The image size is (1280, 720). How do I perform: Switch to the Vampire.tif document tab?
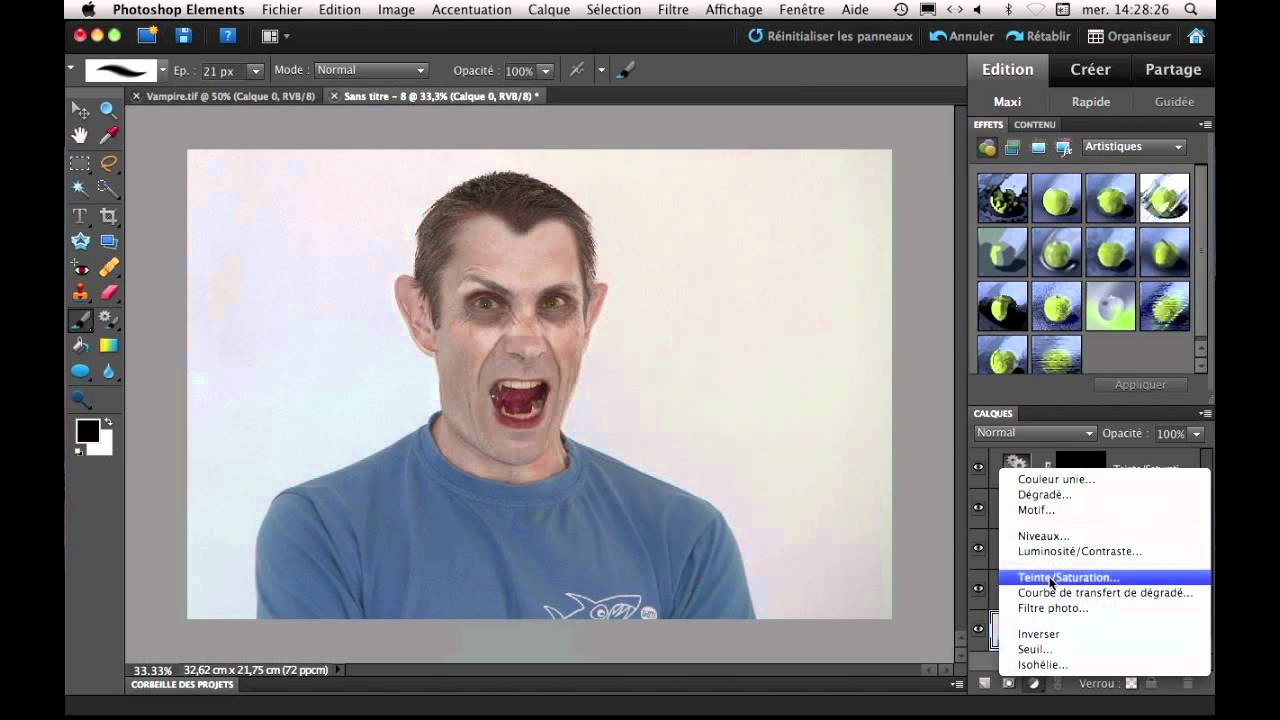pos(229,96)
